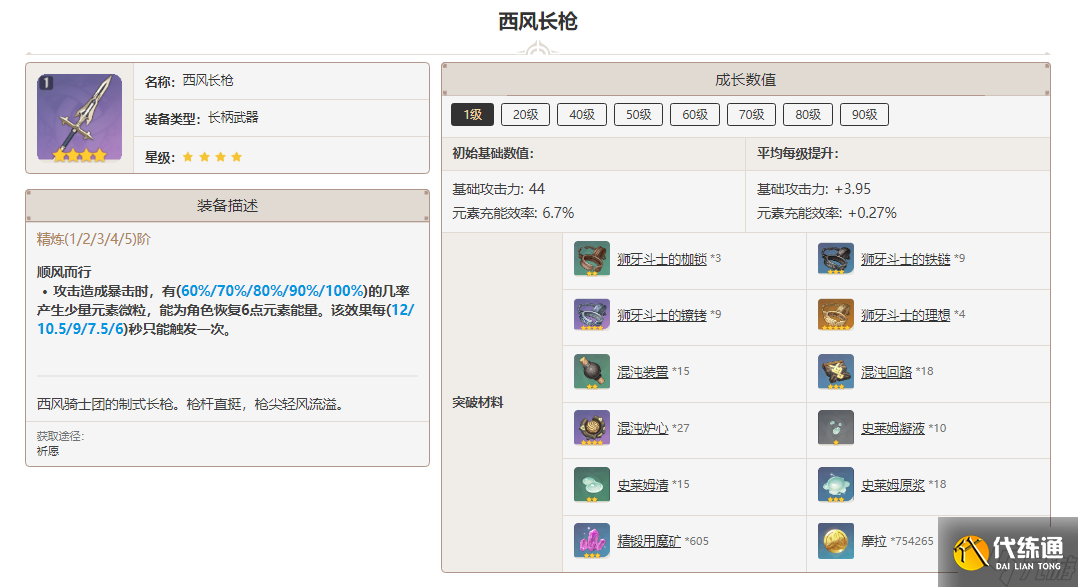The height and width of the screenshot is (587, 1078).
Task: Click the 混沌炉心 material icon
Action: pyautogui.click(x=592, y=428)
